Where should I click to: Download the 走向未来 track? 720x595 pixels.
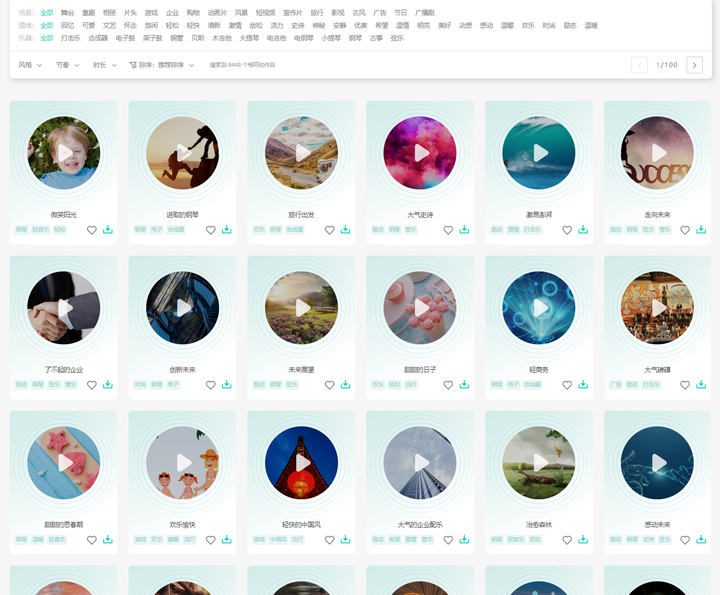701,230
